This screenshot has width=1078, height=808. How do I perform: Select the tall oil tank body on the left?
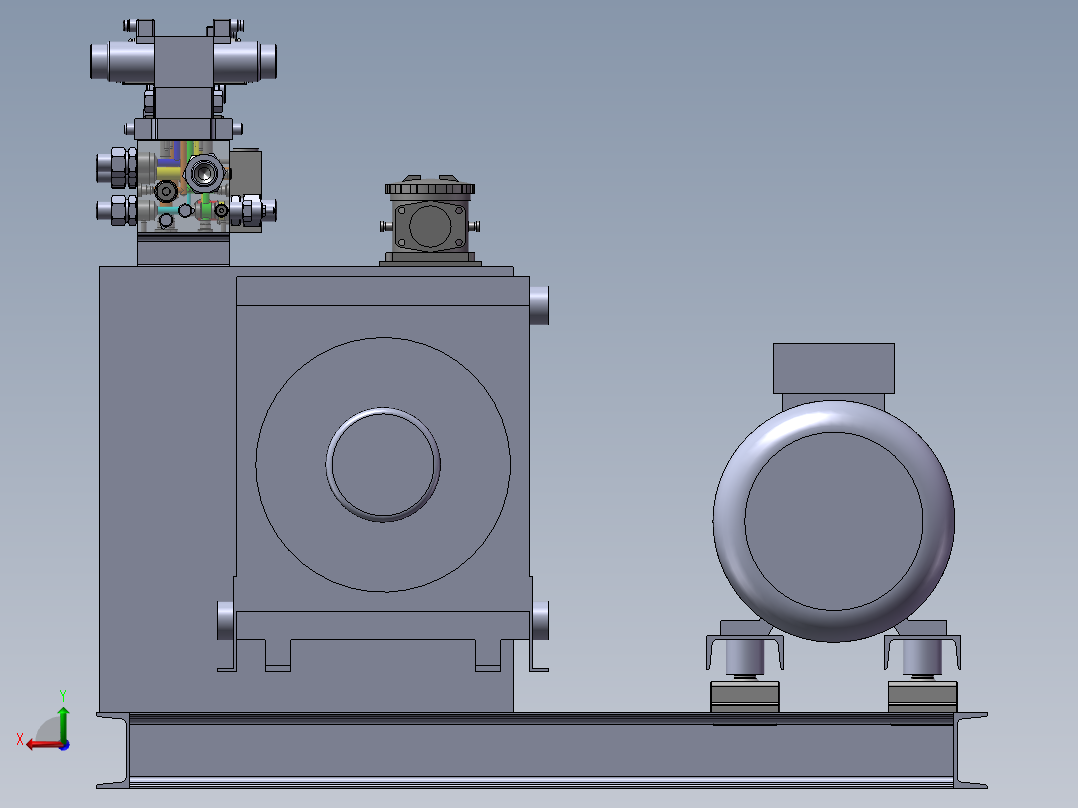(167, 489)
